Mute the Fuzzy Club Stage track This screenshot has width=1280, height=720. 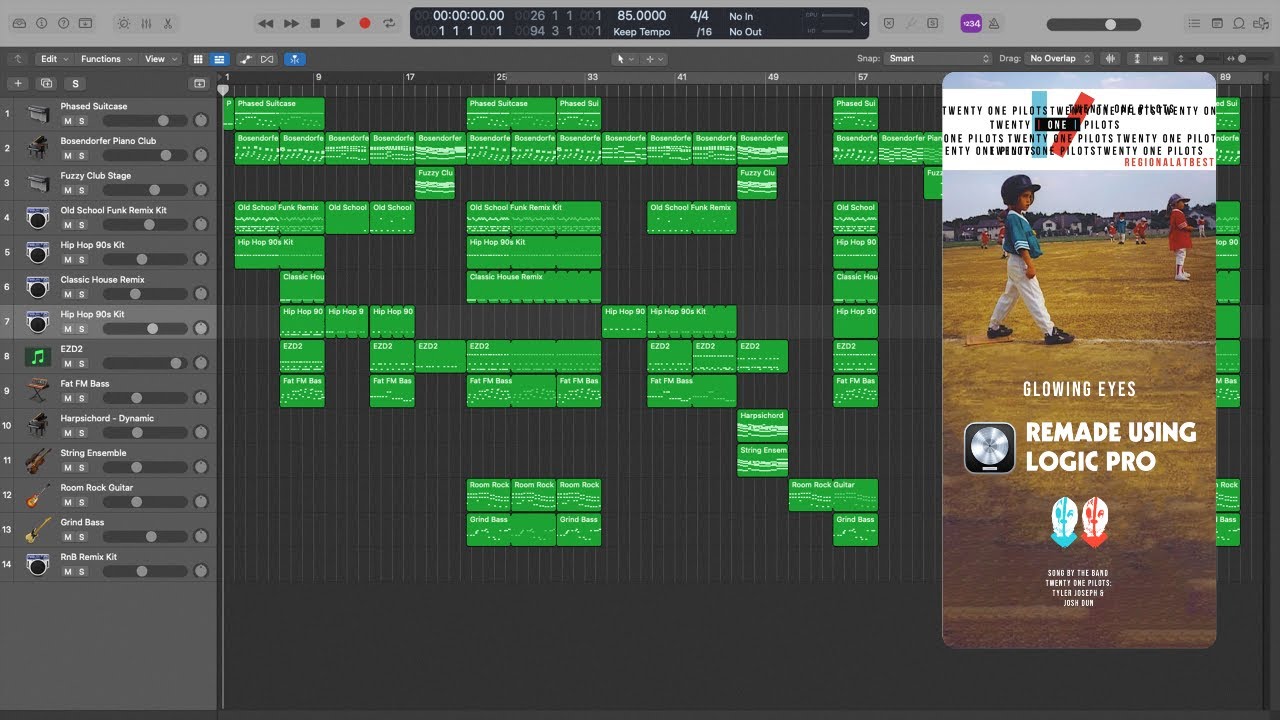[x=68, y=190]
